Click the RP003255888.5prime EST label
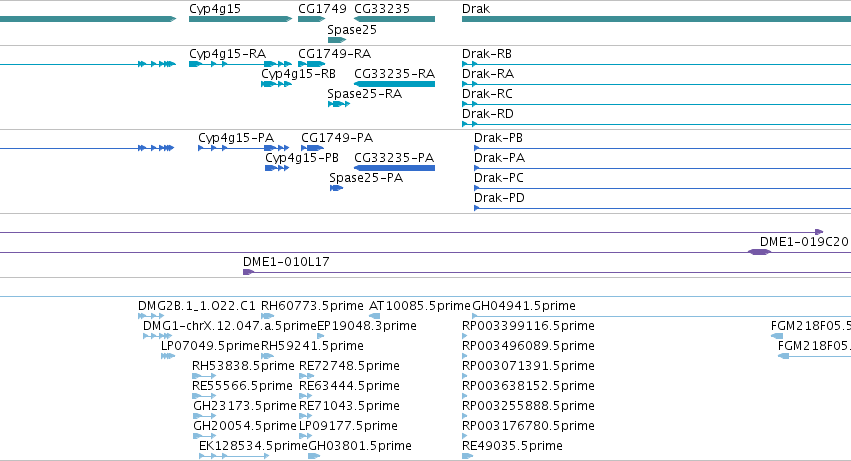851x461 pixels. [528, 407]
